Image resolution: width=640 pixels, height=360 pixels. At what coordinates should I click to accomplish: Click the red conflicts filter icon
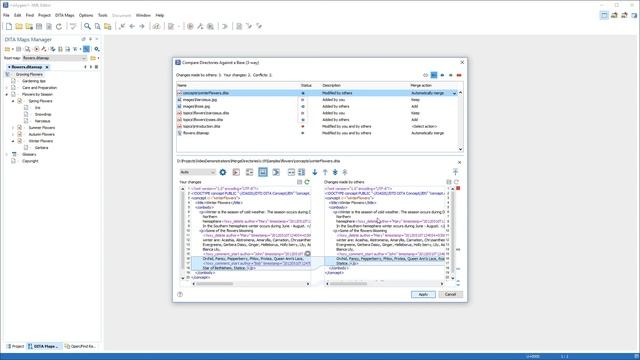coord(459,75)
